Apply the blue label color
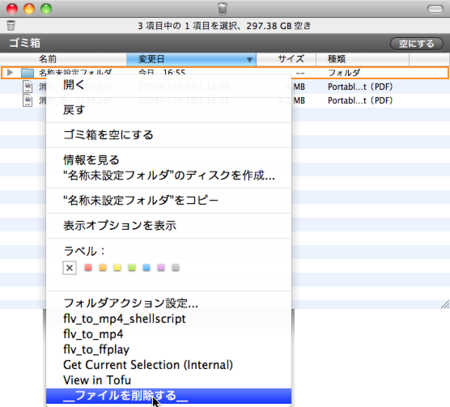The image size is (450, 407). [146, 267]
